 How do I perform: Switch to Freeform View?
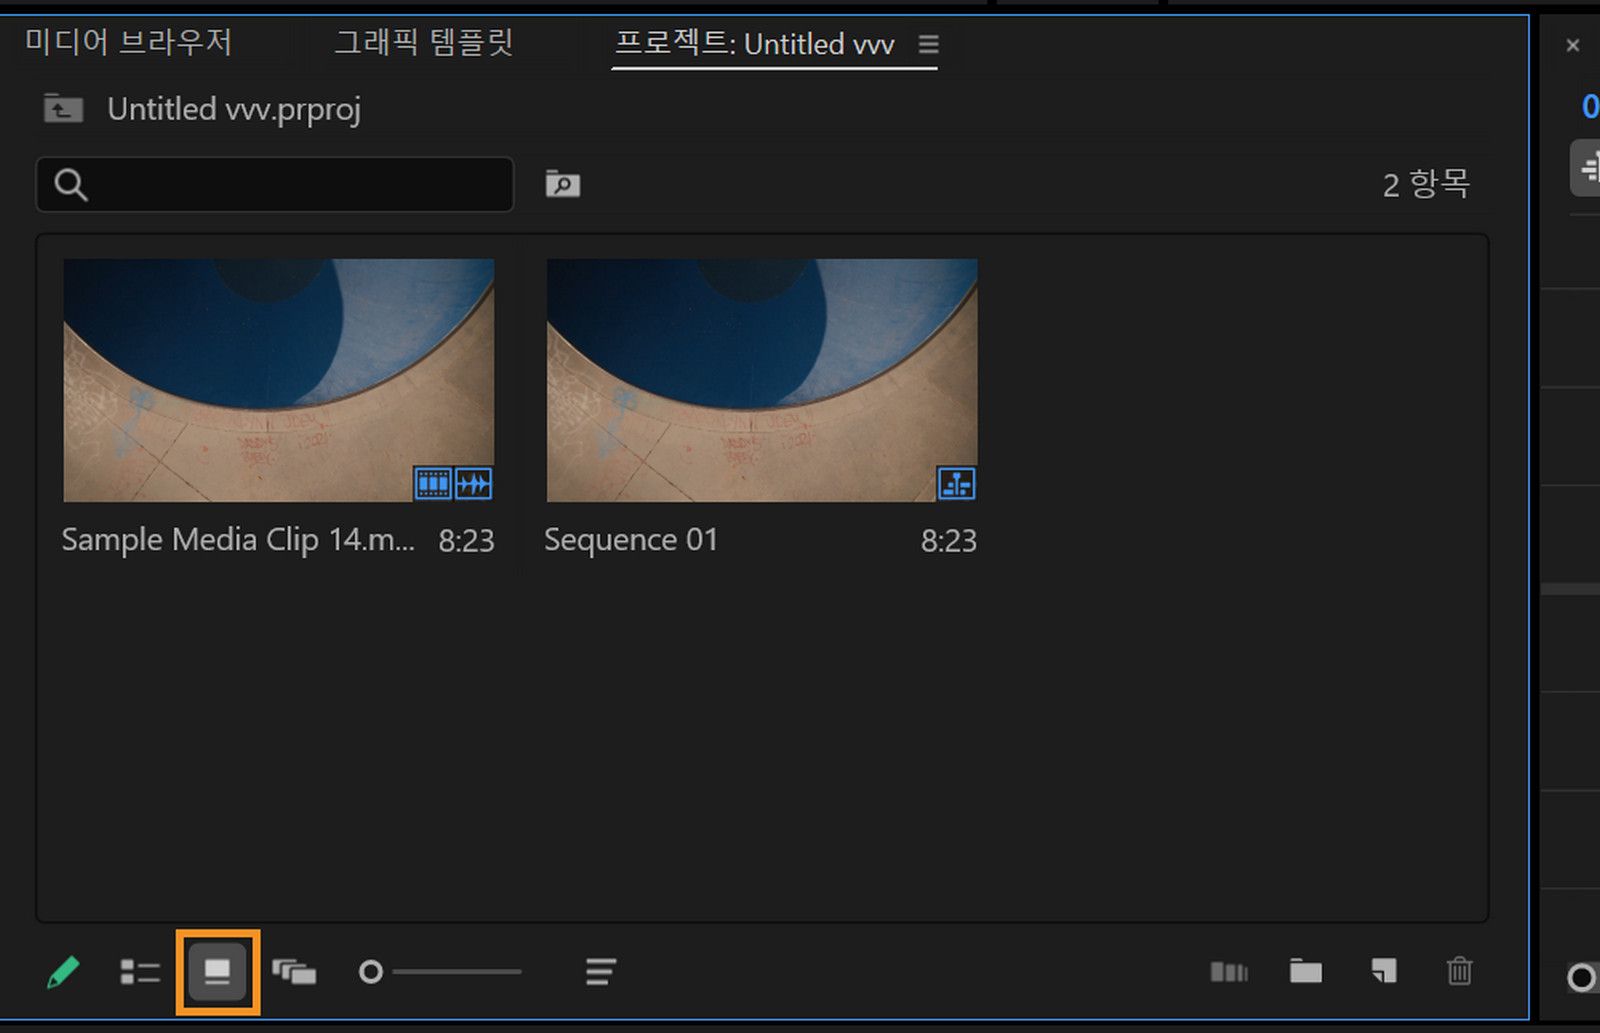point(295,971)
